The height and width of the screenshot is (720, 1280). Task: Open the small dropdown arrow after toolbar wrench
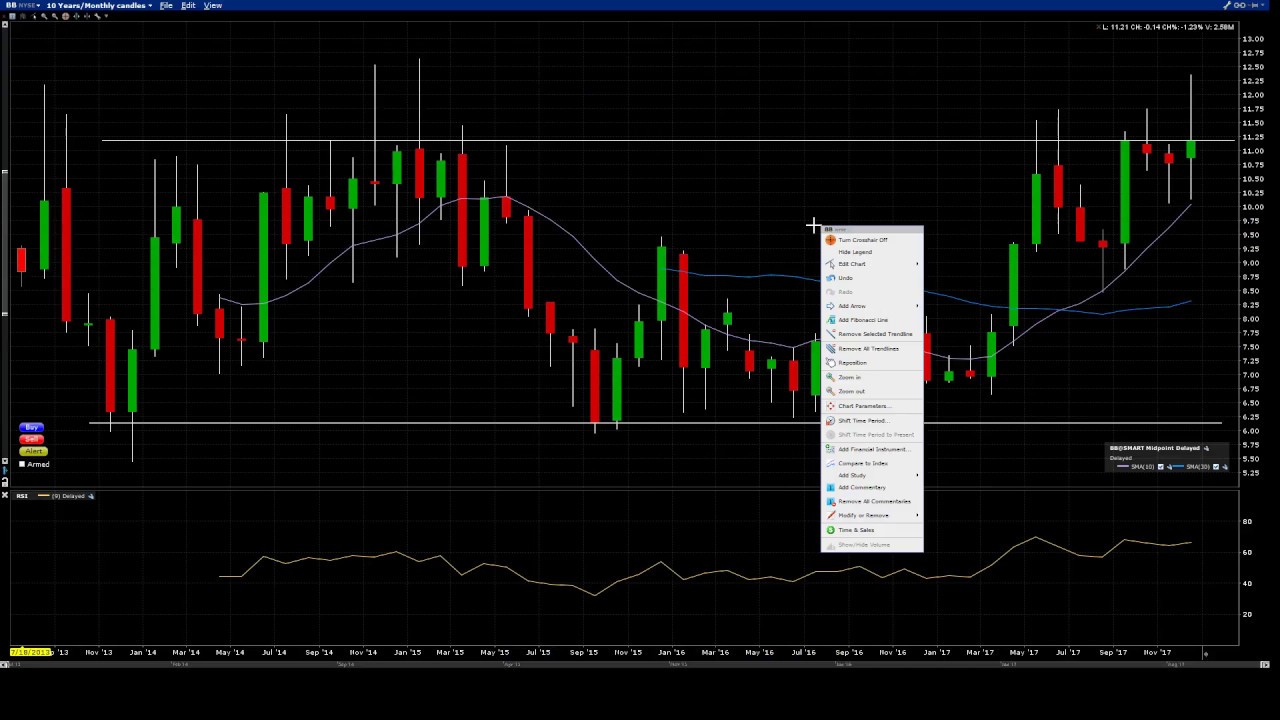click(x=106, y=16)
